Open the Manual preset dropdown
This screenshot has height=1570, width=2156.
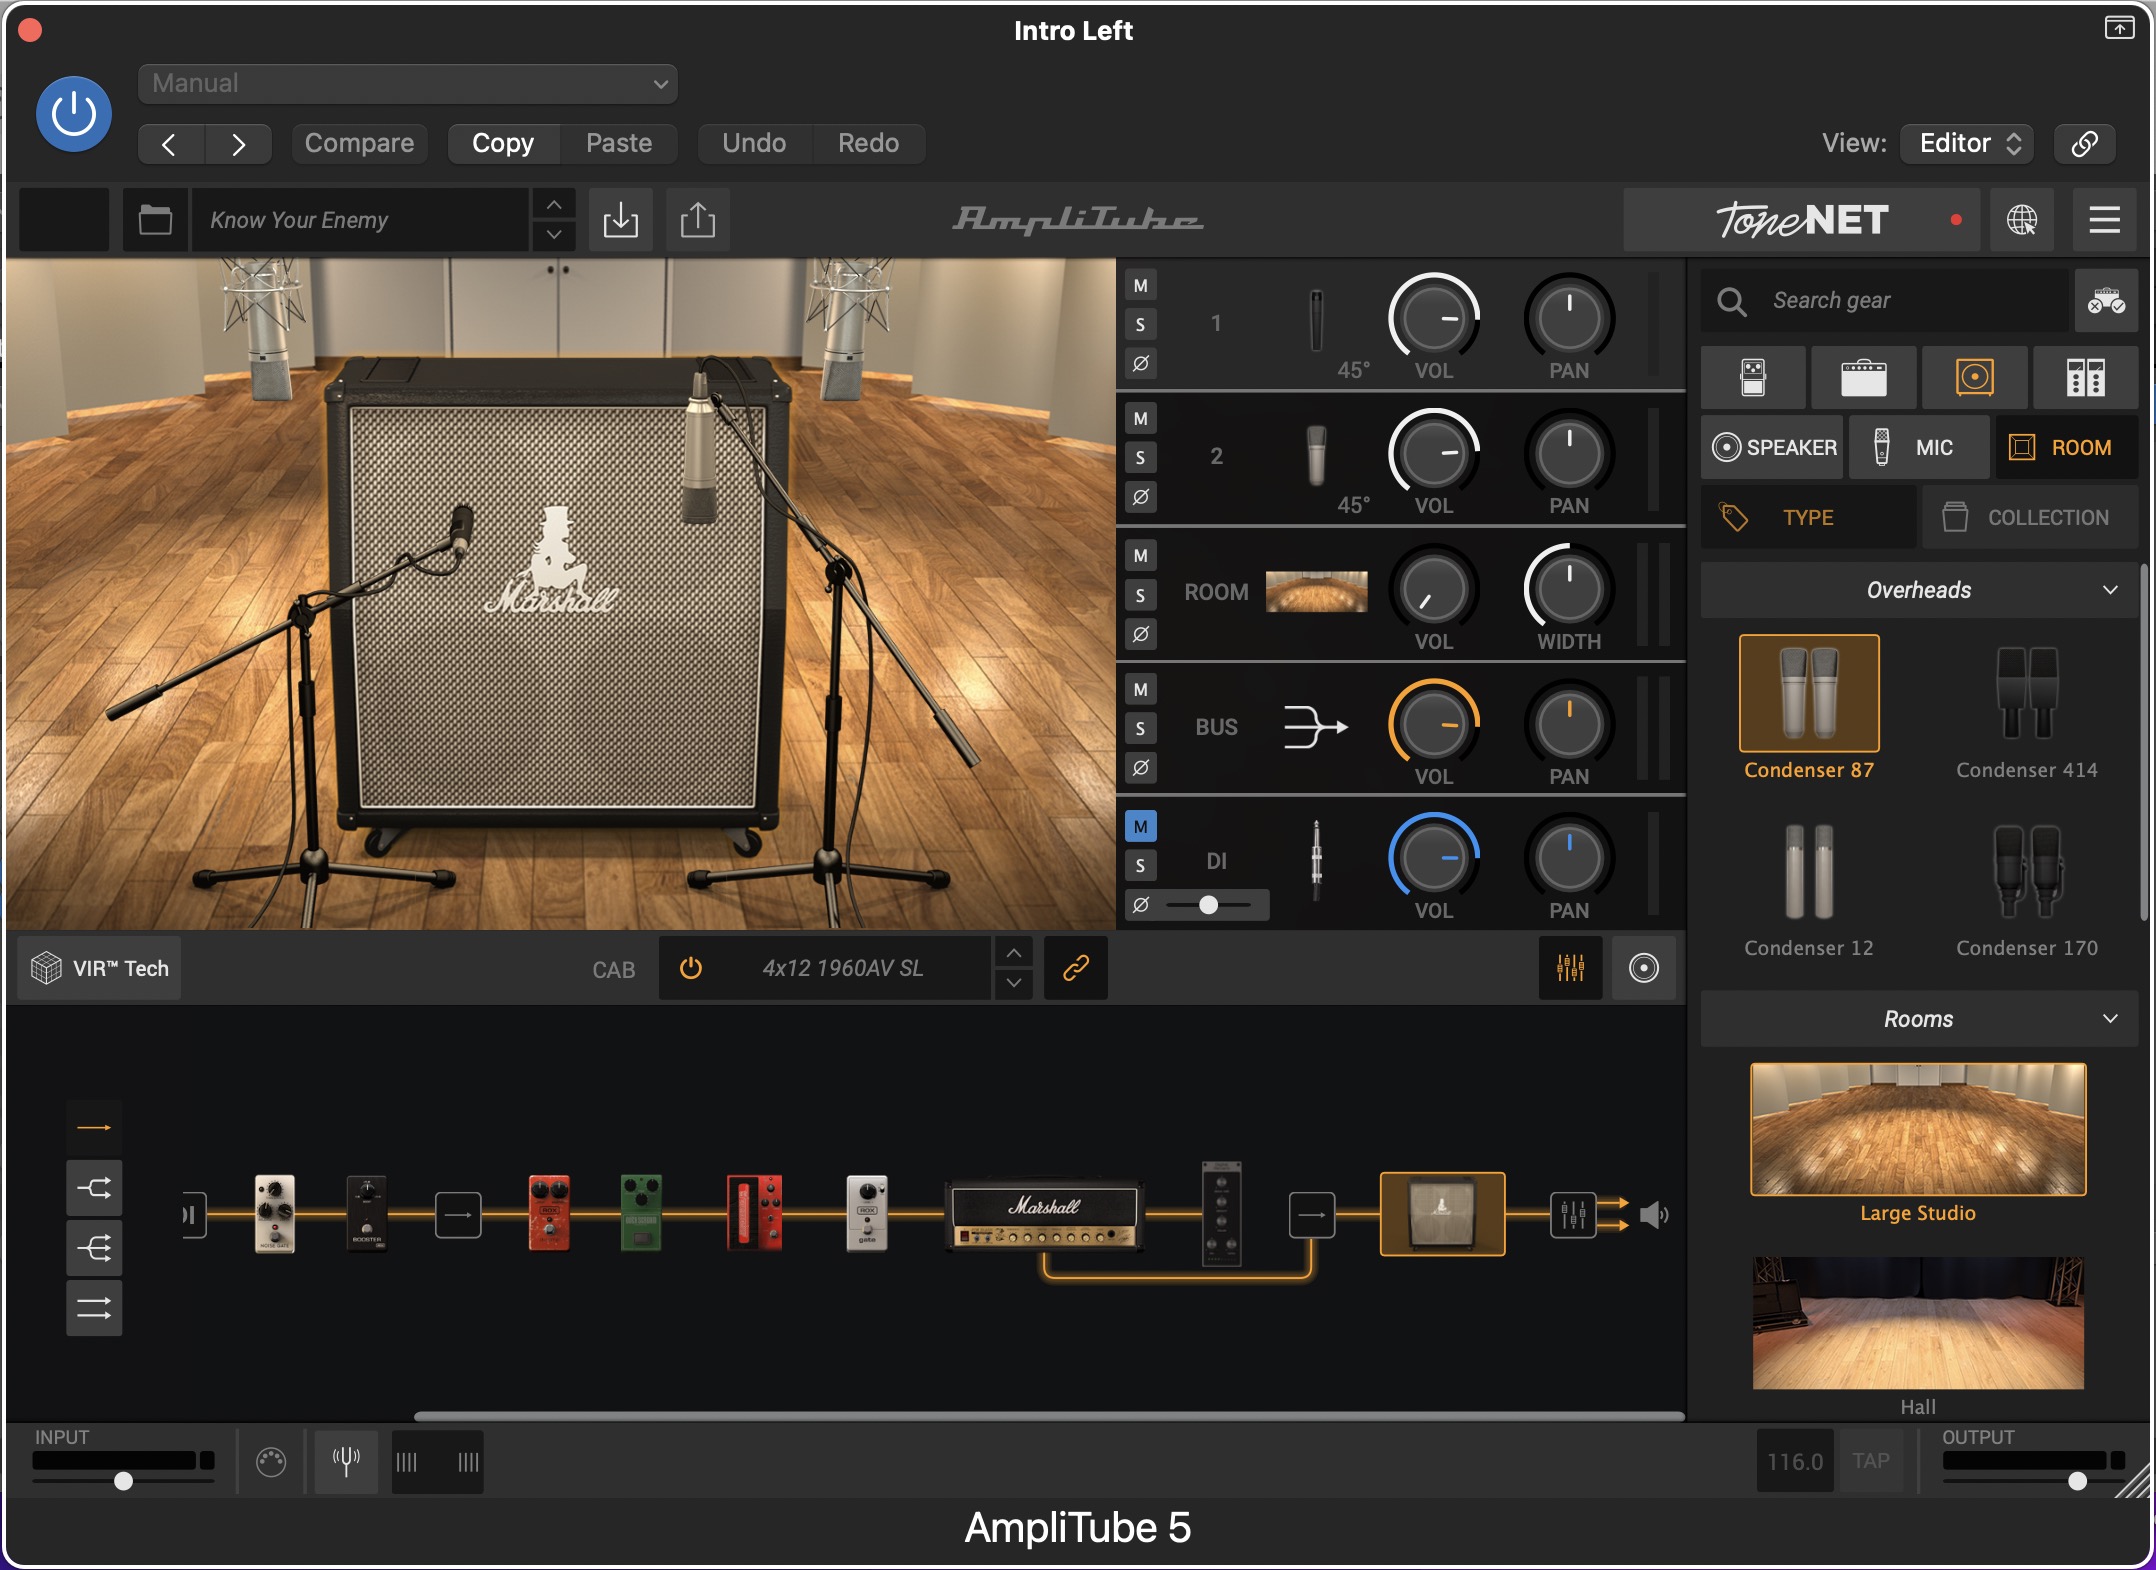coord(408,84)
